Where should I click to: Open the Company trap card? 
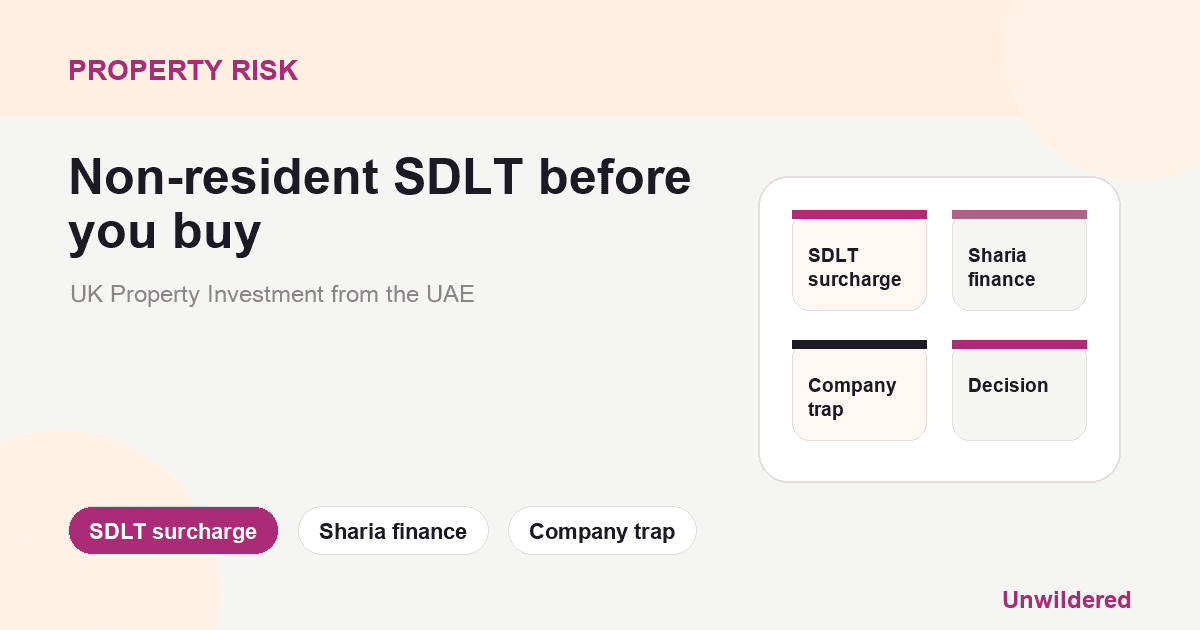pyautogui.click(x=859, y=390)
